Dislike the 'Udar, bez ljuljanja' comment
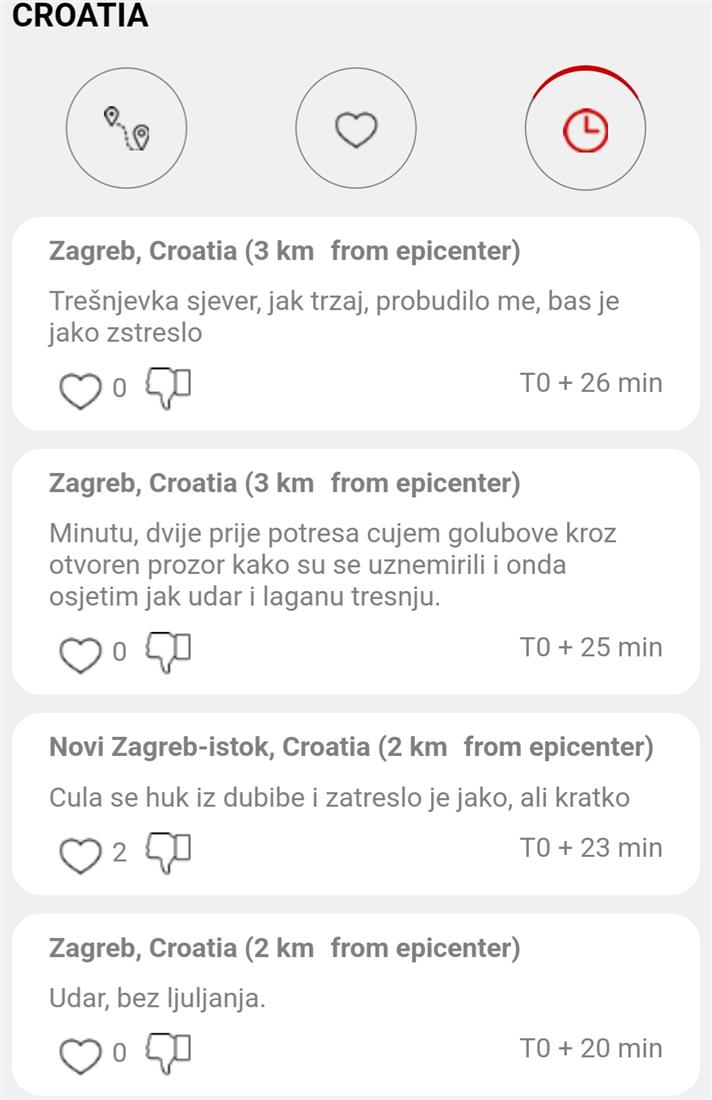 click(x=168, y=1051)
